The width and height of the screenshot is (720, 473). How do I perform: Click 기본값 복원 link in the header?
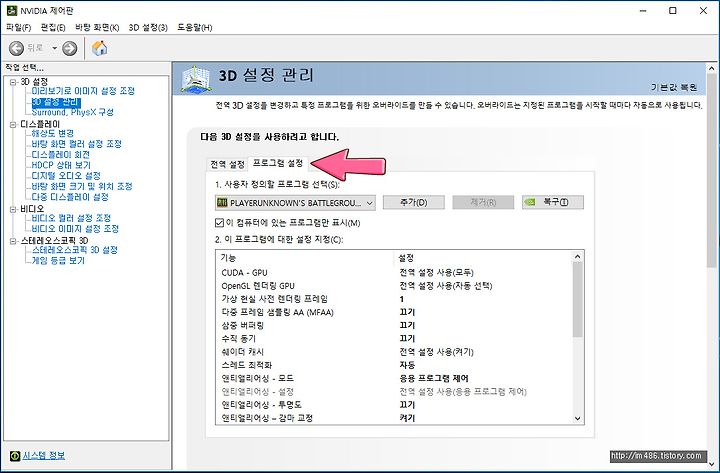pos(674,87)
